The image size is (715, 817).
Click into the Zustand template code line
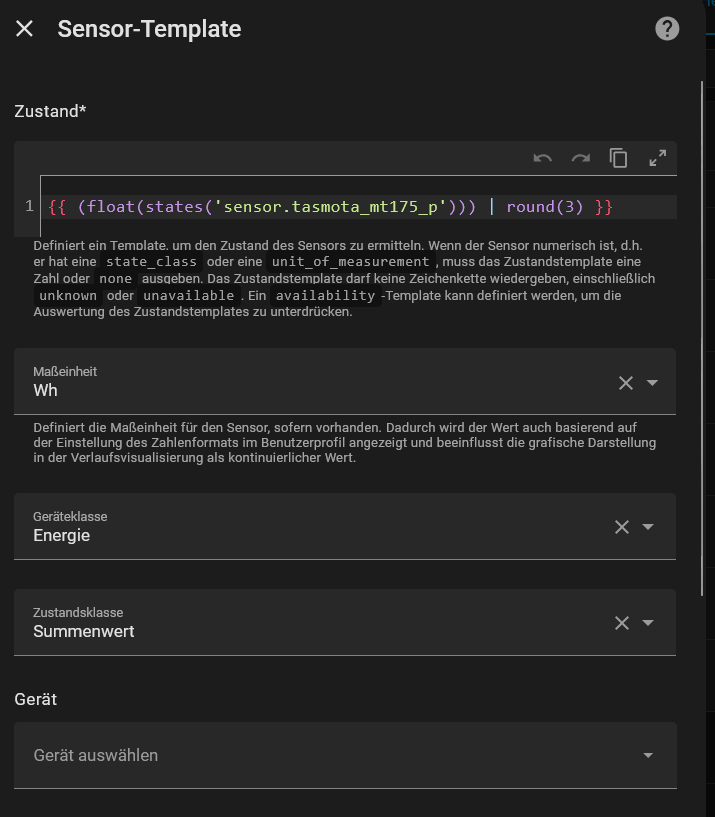tap(330, 207)
